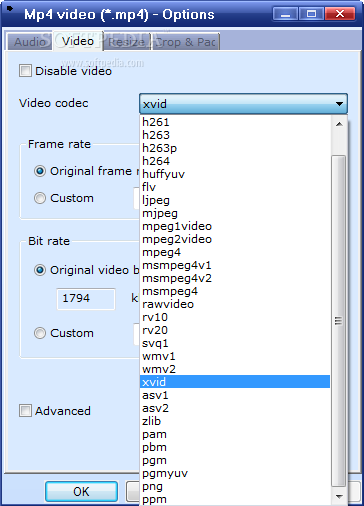
Task: Select Original video bit rate radio
Action: pos(40,270)
